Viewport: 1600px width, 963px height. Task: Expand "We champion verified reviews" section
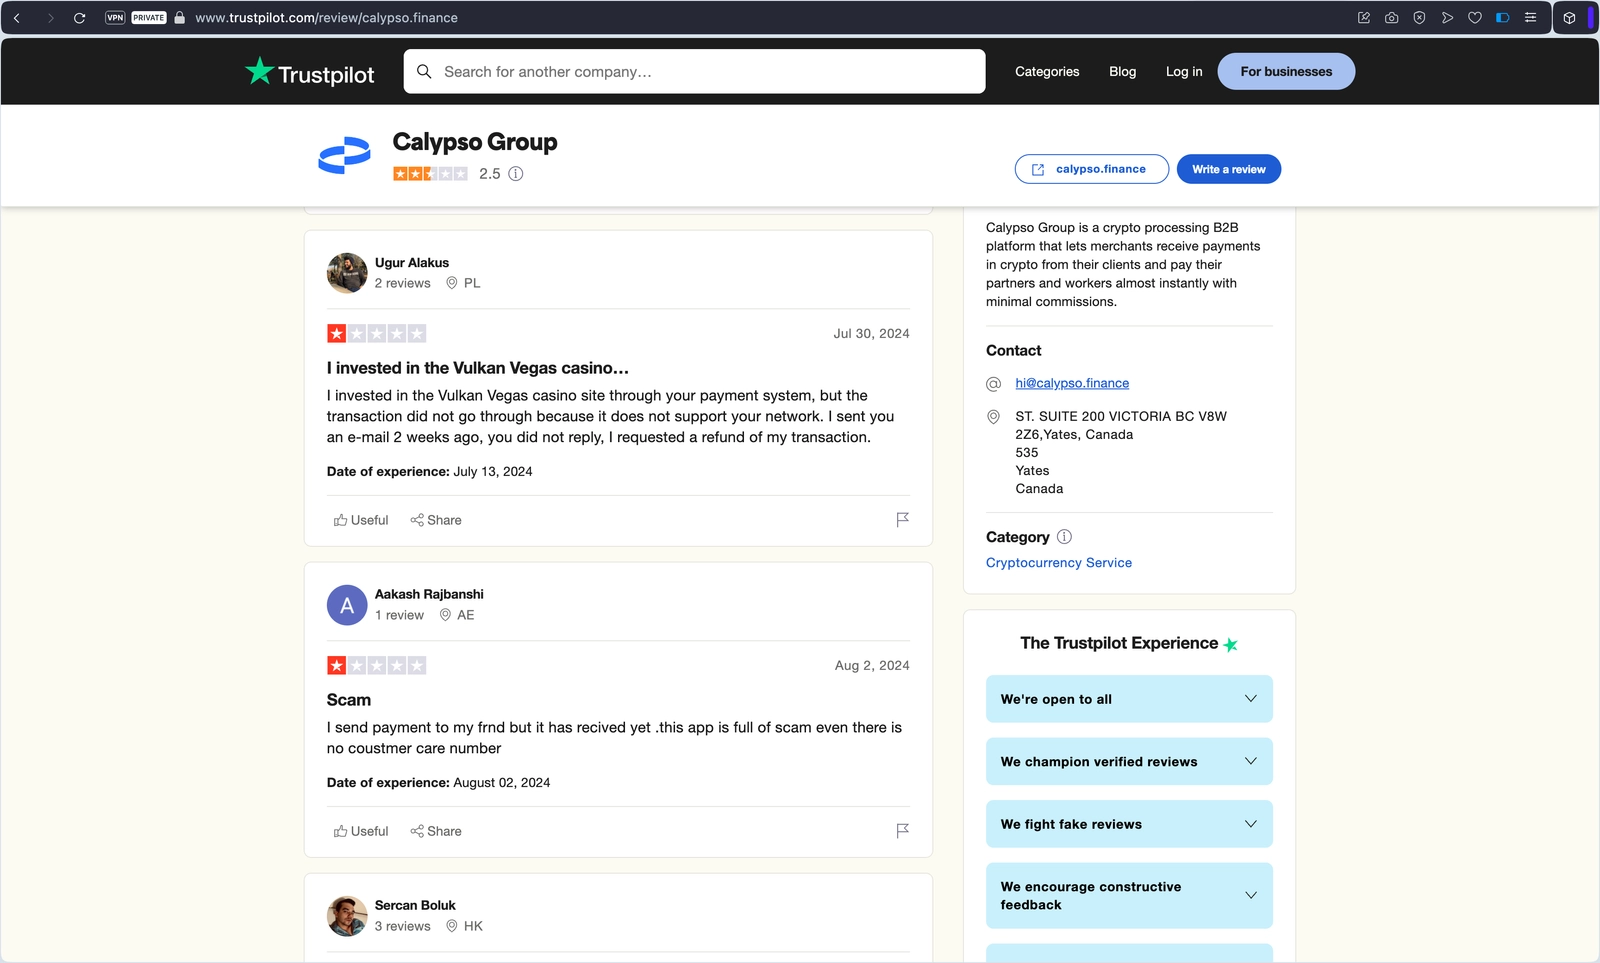(1129, 762)
